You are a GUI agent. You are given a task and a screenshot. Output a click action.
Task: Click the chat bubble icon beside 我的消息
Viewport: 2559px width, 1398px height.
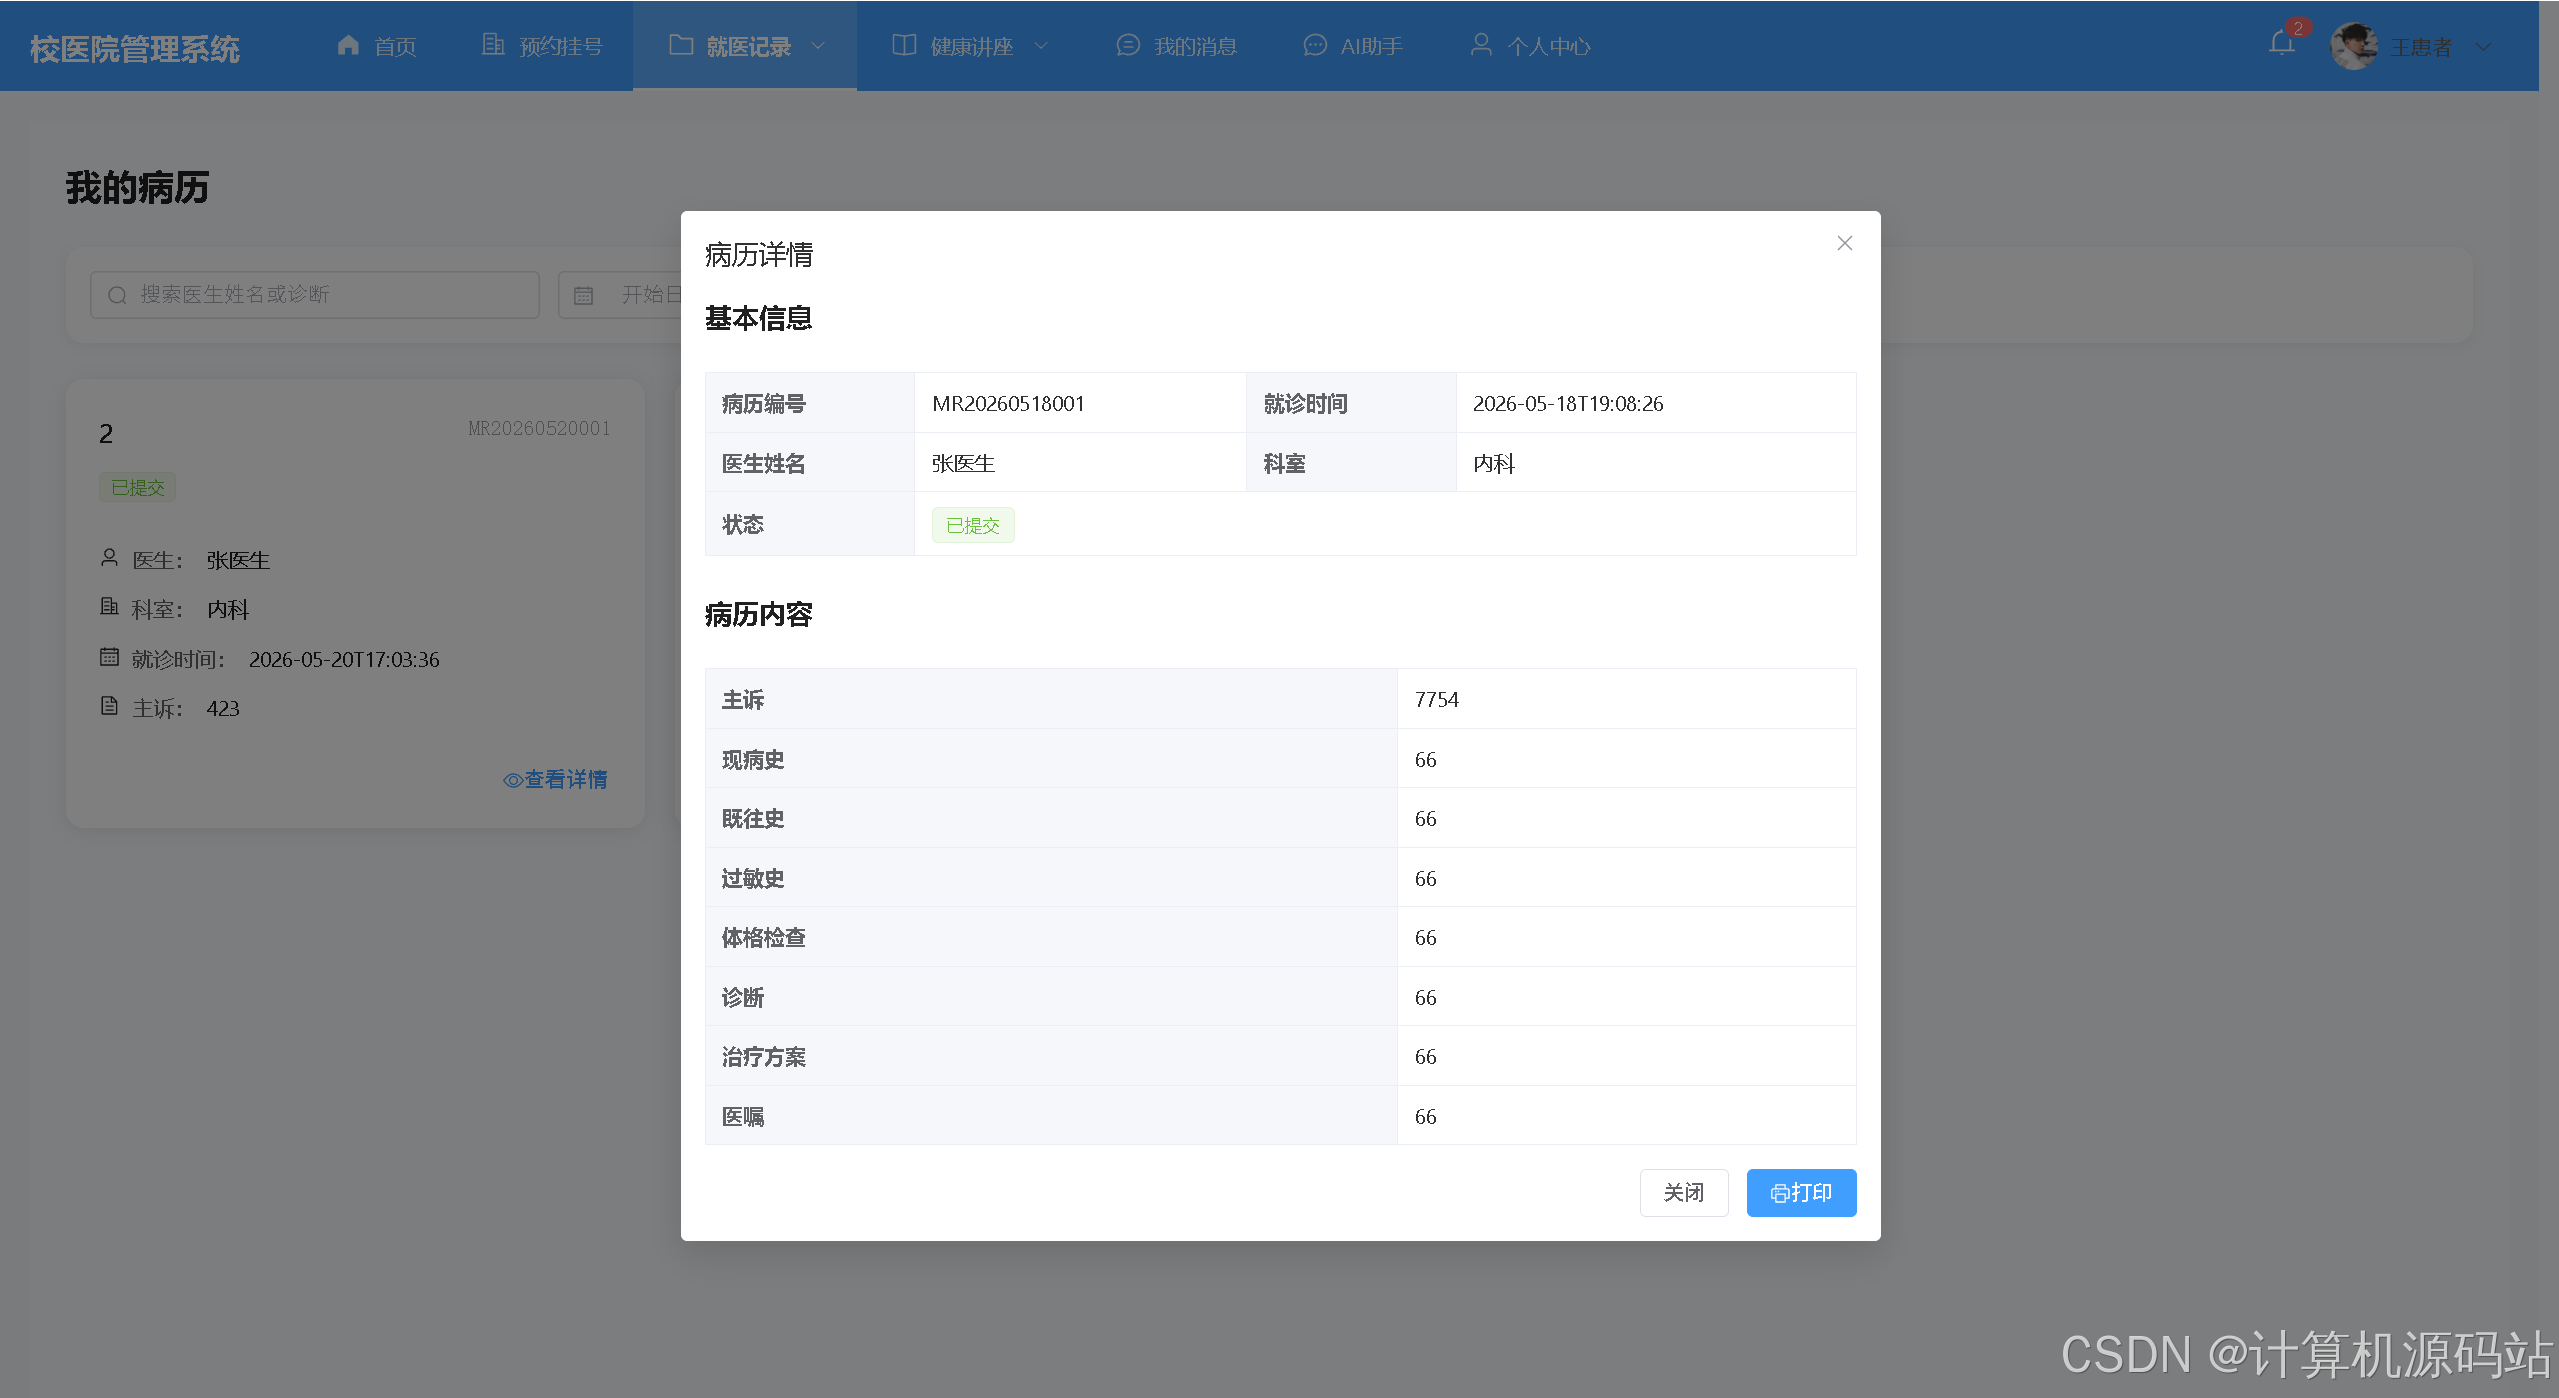coord(1128,45)
